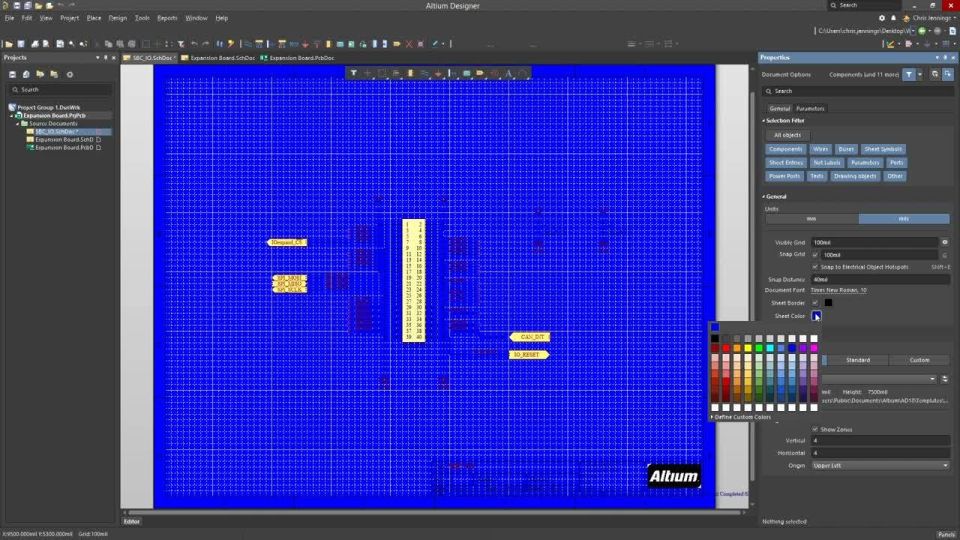
Task: Toggle Visible Grid eye icon
Action: click(x=945, y=242)
